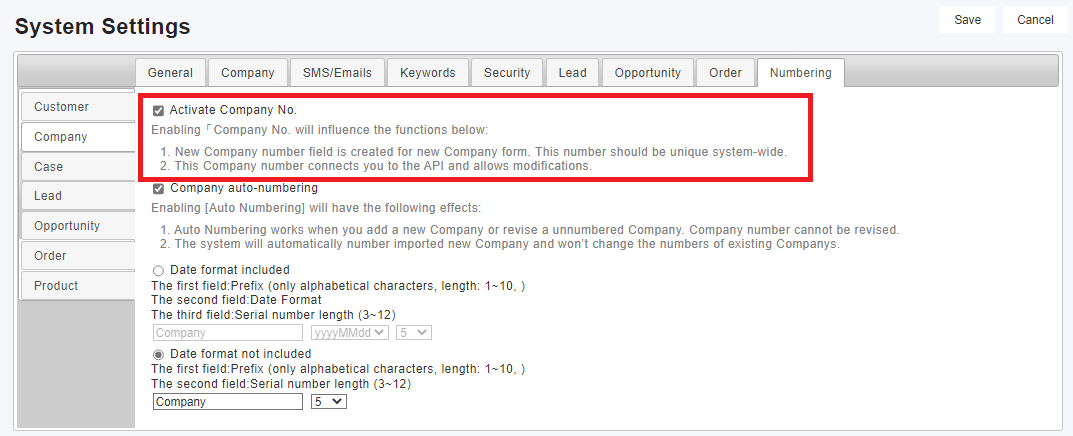This screenshot has height=436, width=1073.
Task: Click the active Company prefix input field
Action: point(227,401)
